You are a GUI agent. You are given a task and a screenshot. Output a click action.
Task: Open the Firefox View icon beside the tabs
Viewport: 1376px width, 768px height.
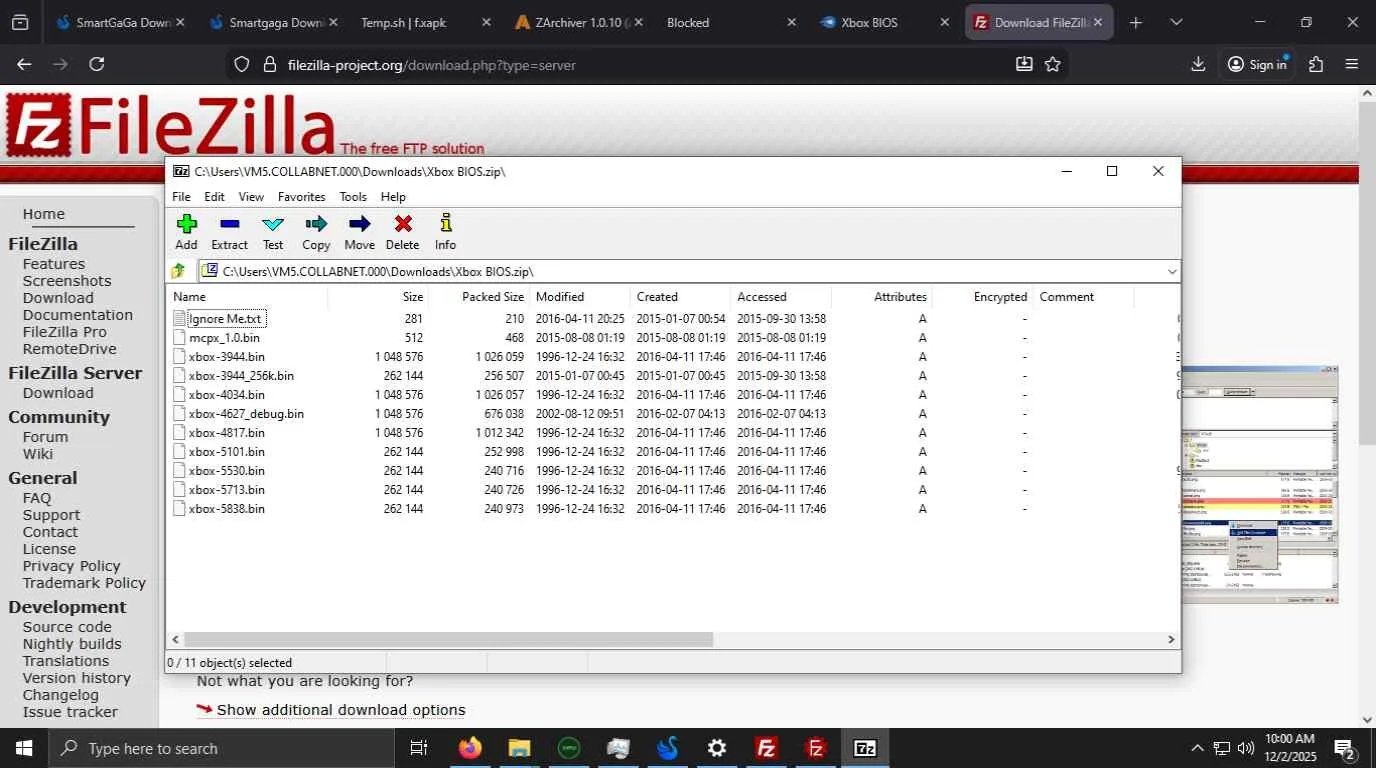click(19, 22)
